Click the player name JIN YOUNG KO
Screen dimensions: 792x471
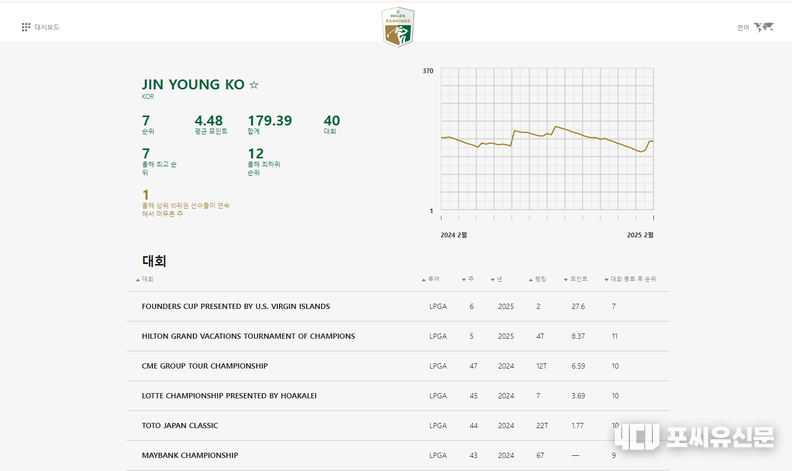[x=193, y=84]
